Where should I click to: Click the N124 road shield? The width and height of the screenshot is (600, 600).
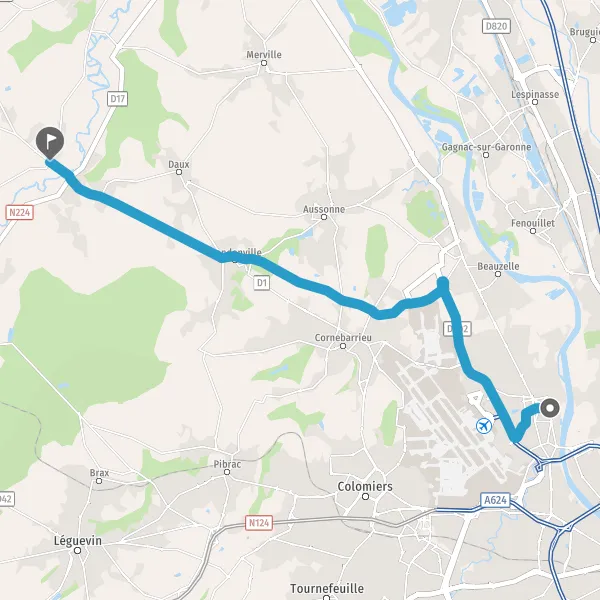tap(259, 523)
